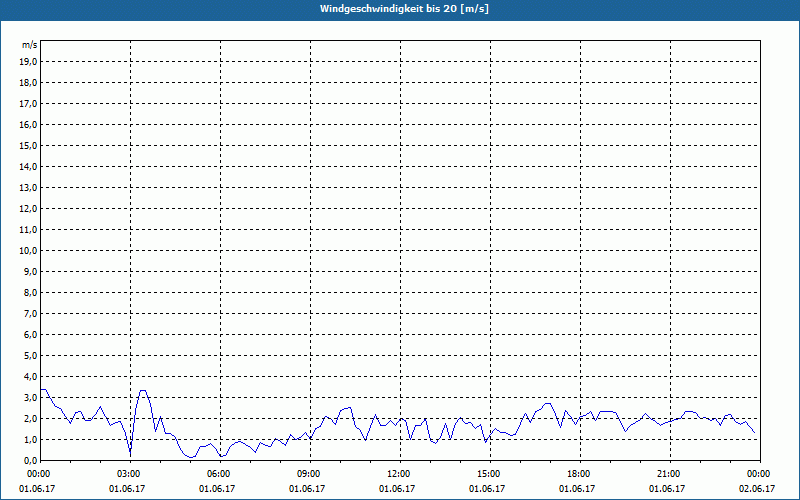Click the 12,0 y-axis label
The width and height of the screenshot is (800, 500).
tap(29, 208)
